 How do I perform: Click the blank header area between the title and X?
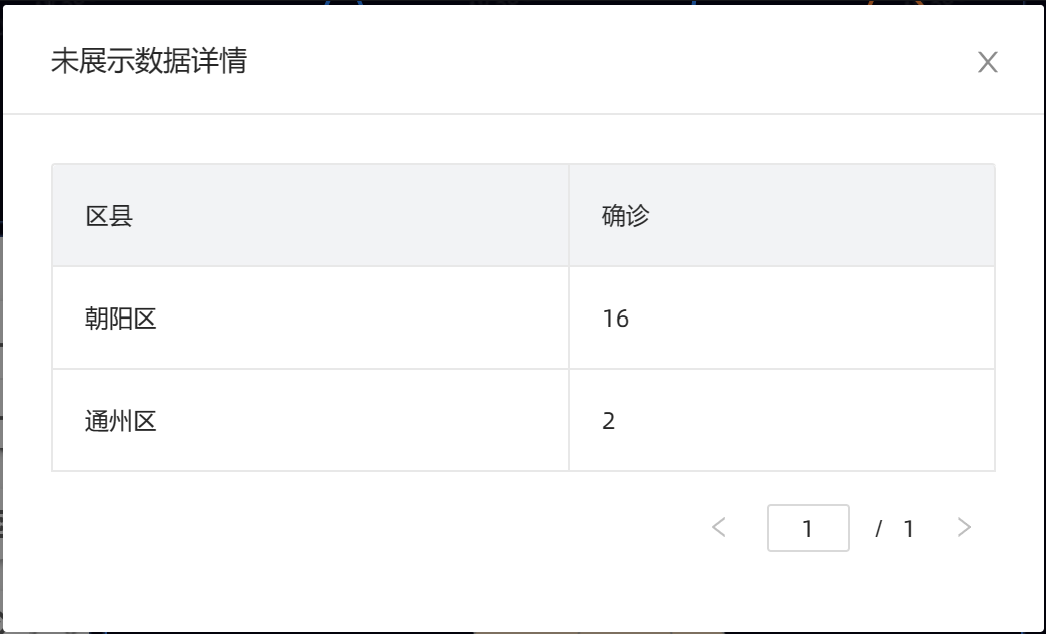pyautogui.click(x=610, y=61)
